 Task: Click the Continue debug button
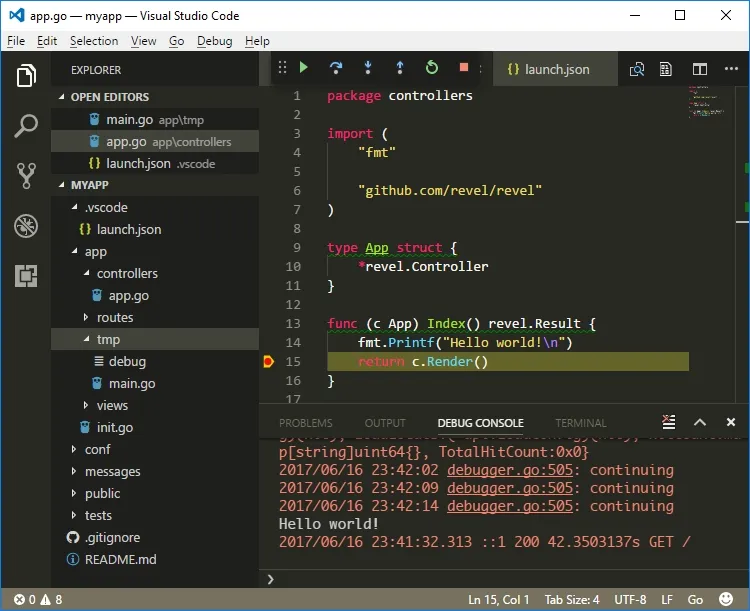[x=304, y=68]
